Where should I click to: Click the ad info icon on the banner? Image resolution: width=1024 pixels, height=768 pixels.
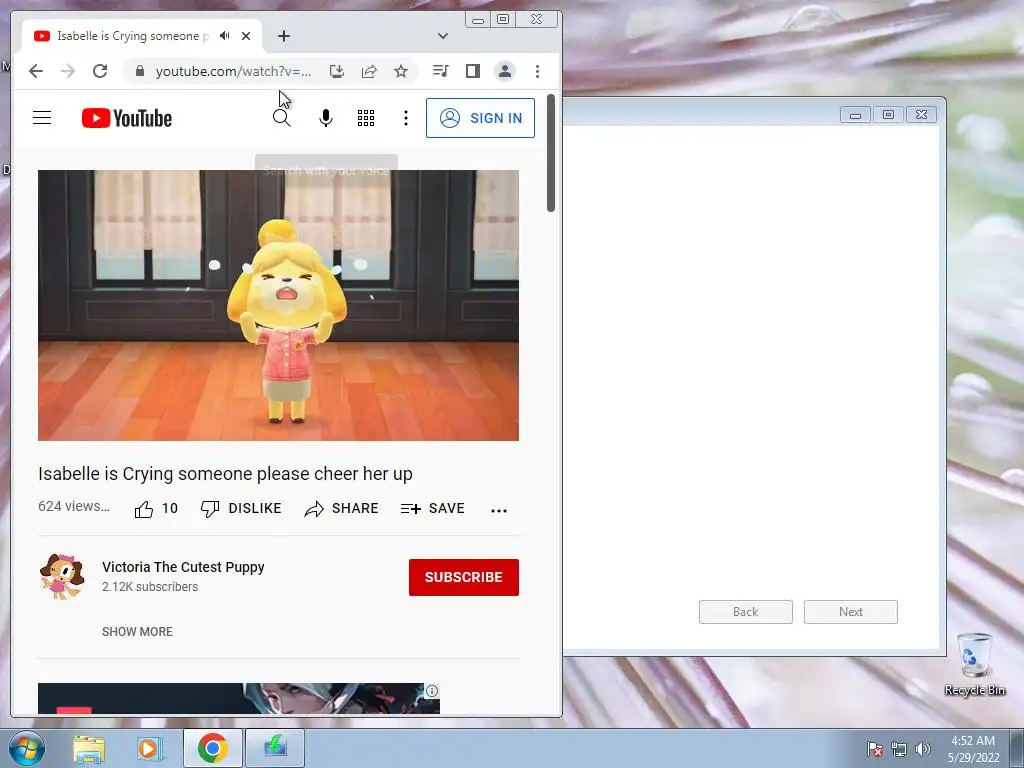[x=432, y=691]
